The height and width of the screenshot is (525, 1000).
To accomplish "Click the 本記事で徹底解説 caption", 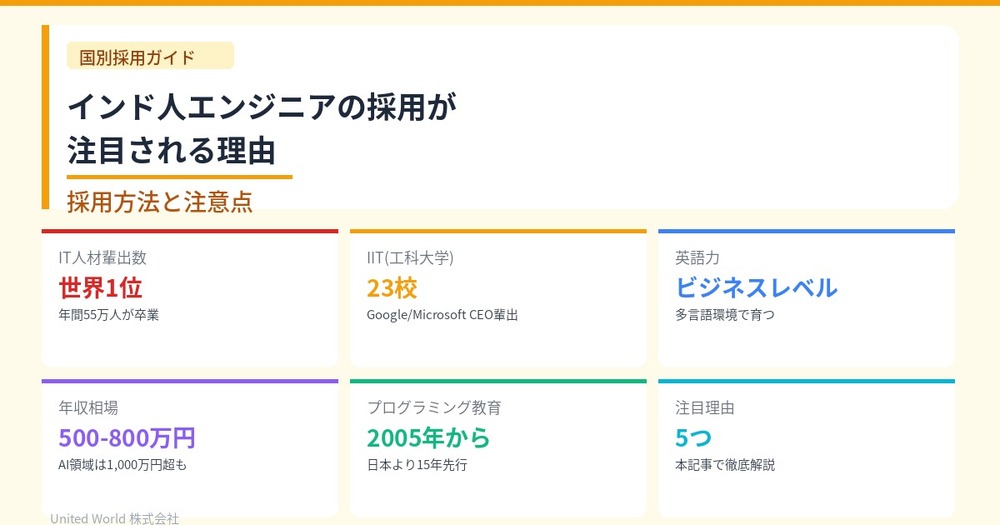I will (725, 465).
